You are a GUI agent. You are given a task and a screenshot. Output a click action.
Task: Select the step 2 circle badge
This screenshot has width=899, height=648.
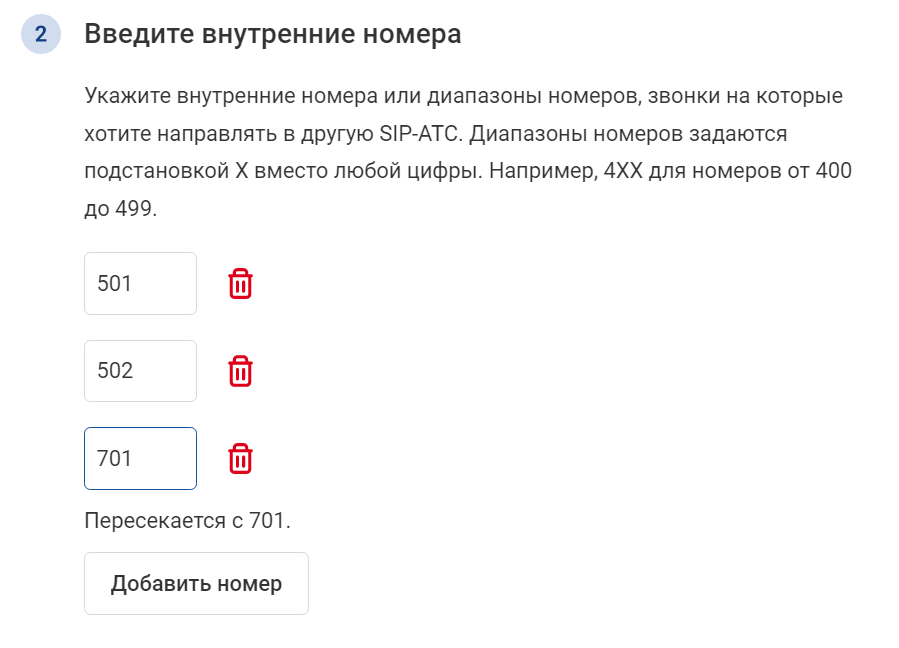41,34
